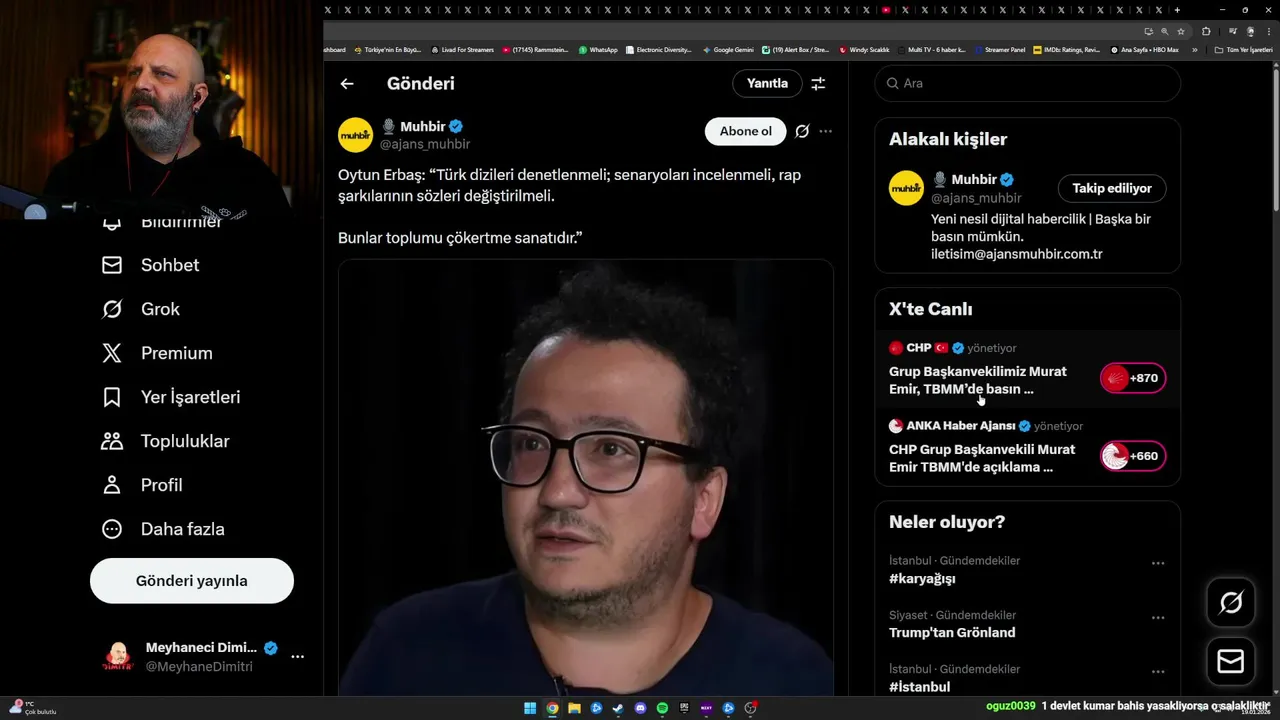Screen dimensions: 1280x720
Task: Open Muhbir avatar in Alakalı kişiler
Action: click(x=906, y=188)
